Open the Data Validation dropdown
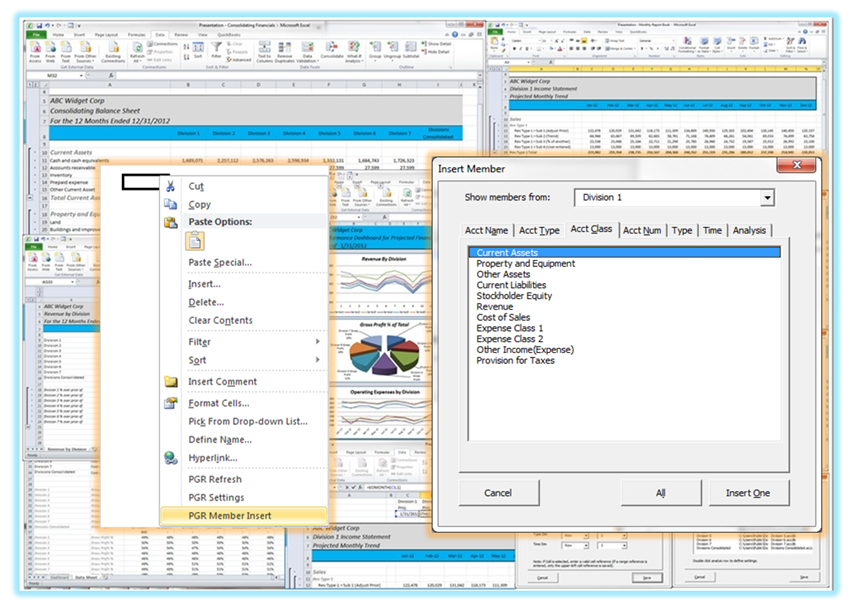850x609 pixels. 307,52
